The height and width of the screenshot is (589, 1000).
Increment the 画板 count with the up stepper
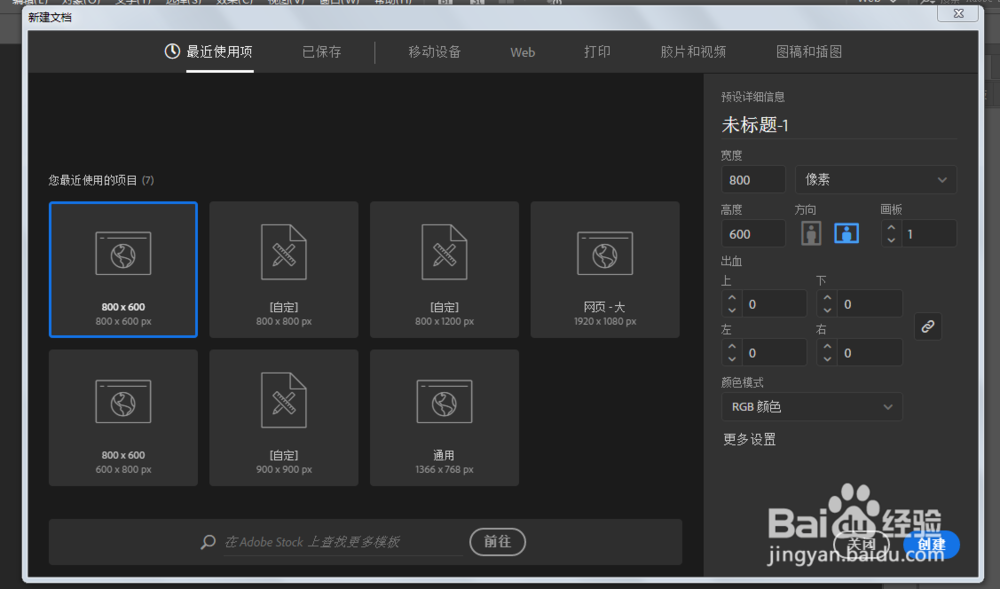(891, 227)
